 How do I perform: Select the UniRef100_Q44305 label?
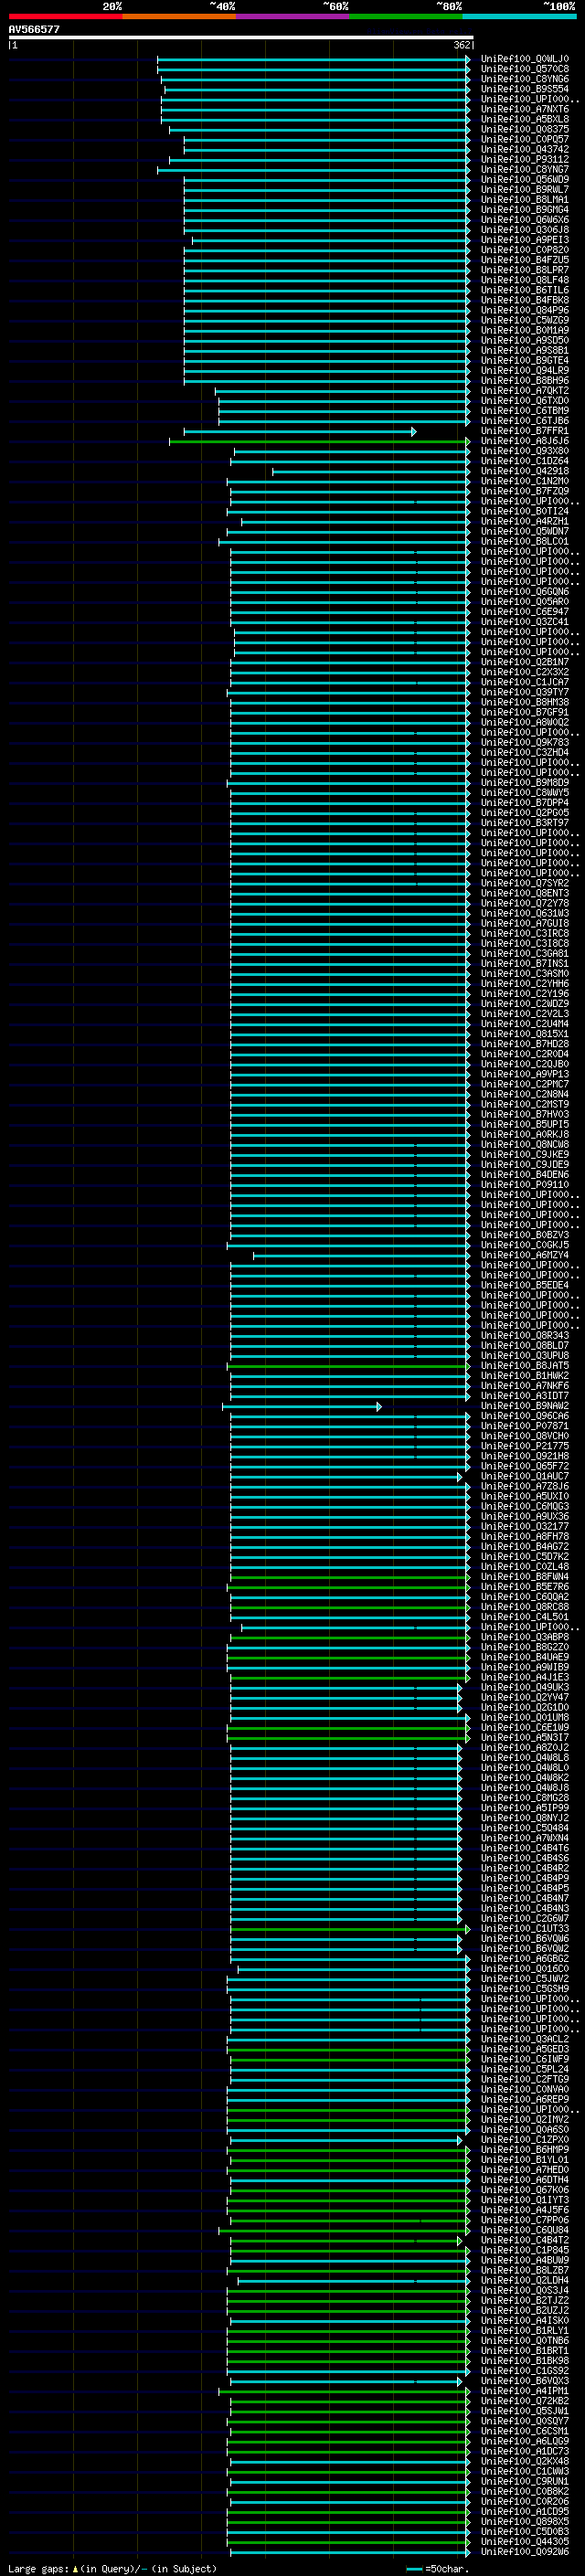(525, 2543)
